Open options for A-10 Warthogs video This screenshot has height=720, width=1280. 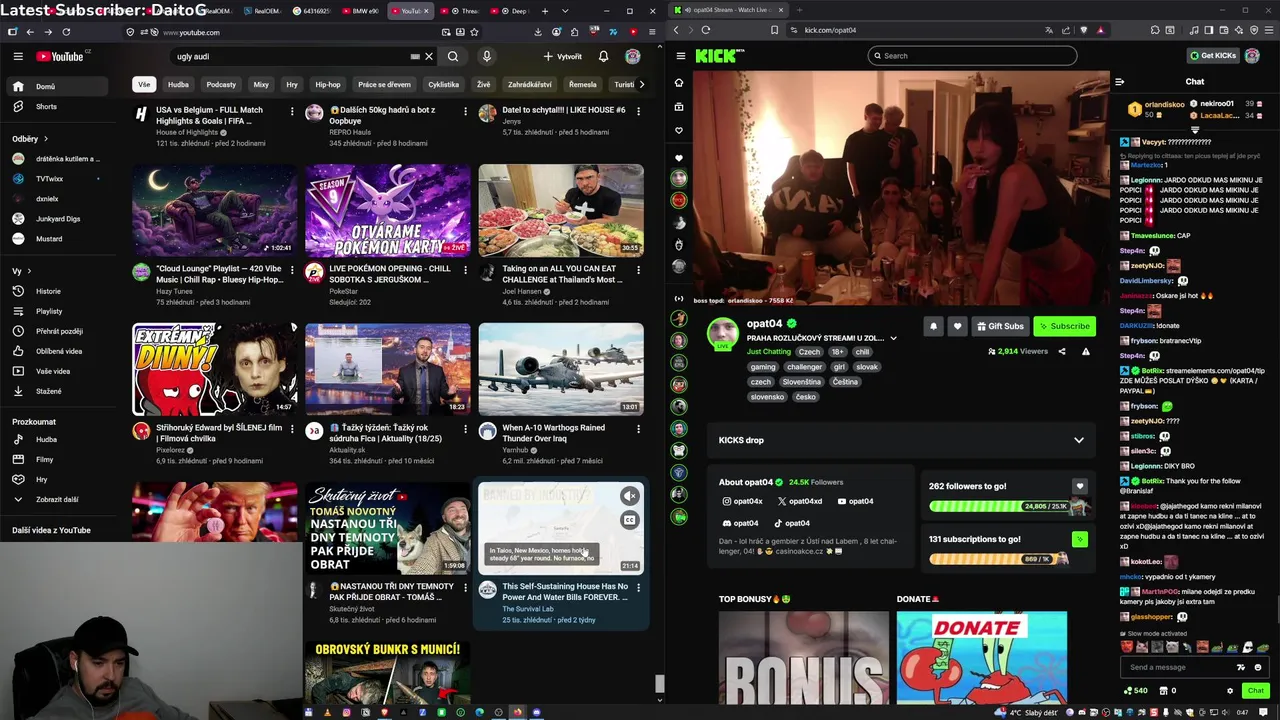[x=638, y=429]
